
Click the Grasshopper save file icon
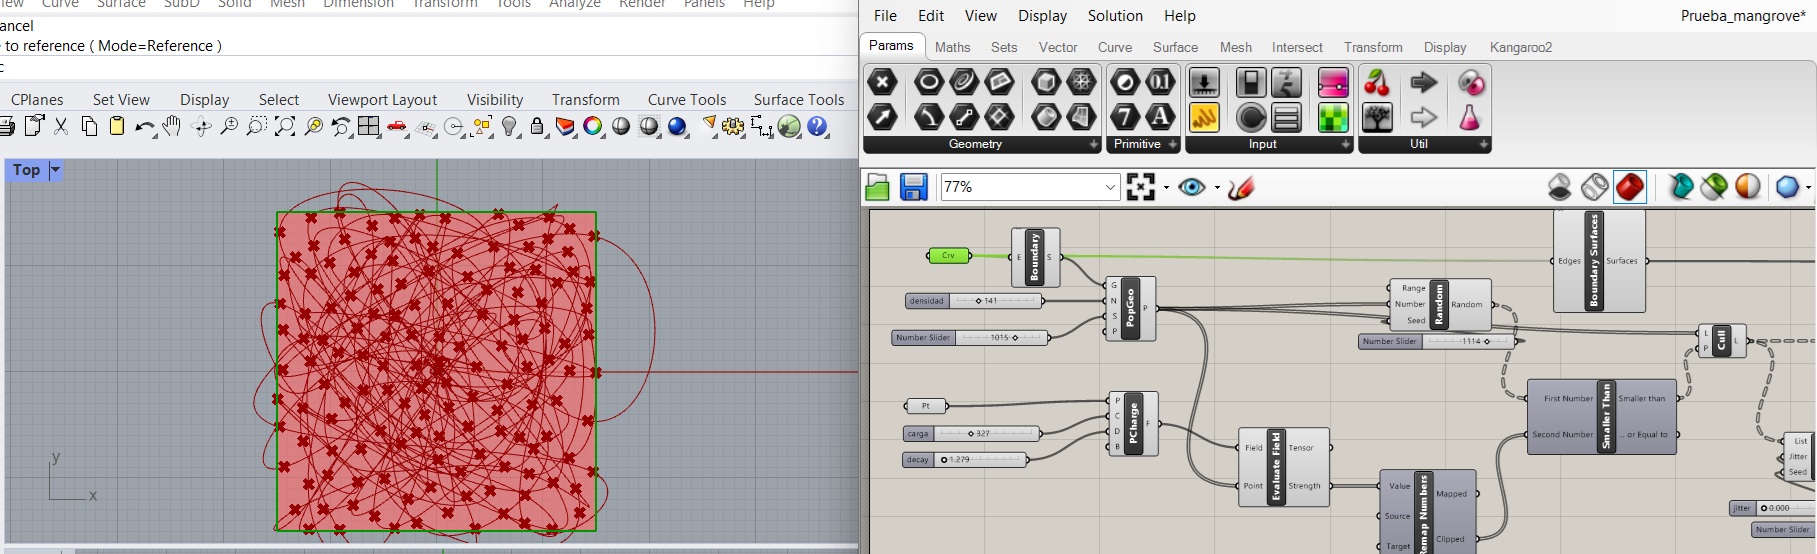pyautogui.click(x=913, y=187)
